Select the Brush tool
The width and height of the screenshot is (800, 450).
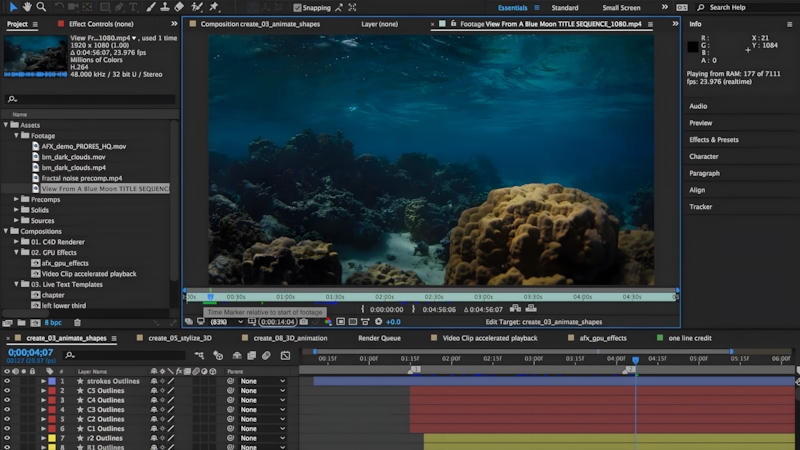[x=151, y=7]
